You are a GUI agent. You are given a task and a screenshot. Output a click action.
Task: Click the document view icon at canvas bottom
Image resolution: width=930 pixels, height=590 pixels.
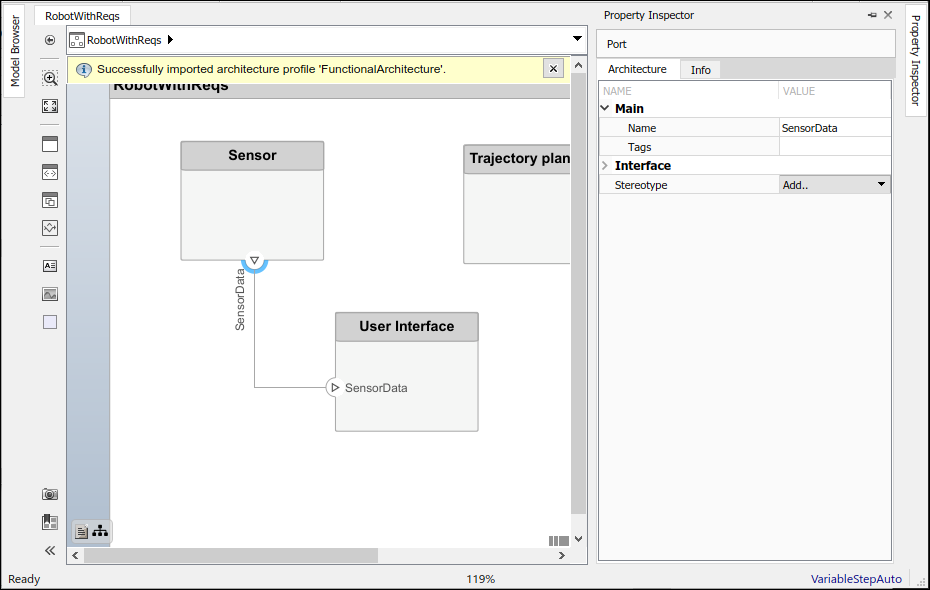point(82,531)
